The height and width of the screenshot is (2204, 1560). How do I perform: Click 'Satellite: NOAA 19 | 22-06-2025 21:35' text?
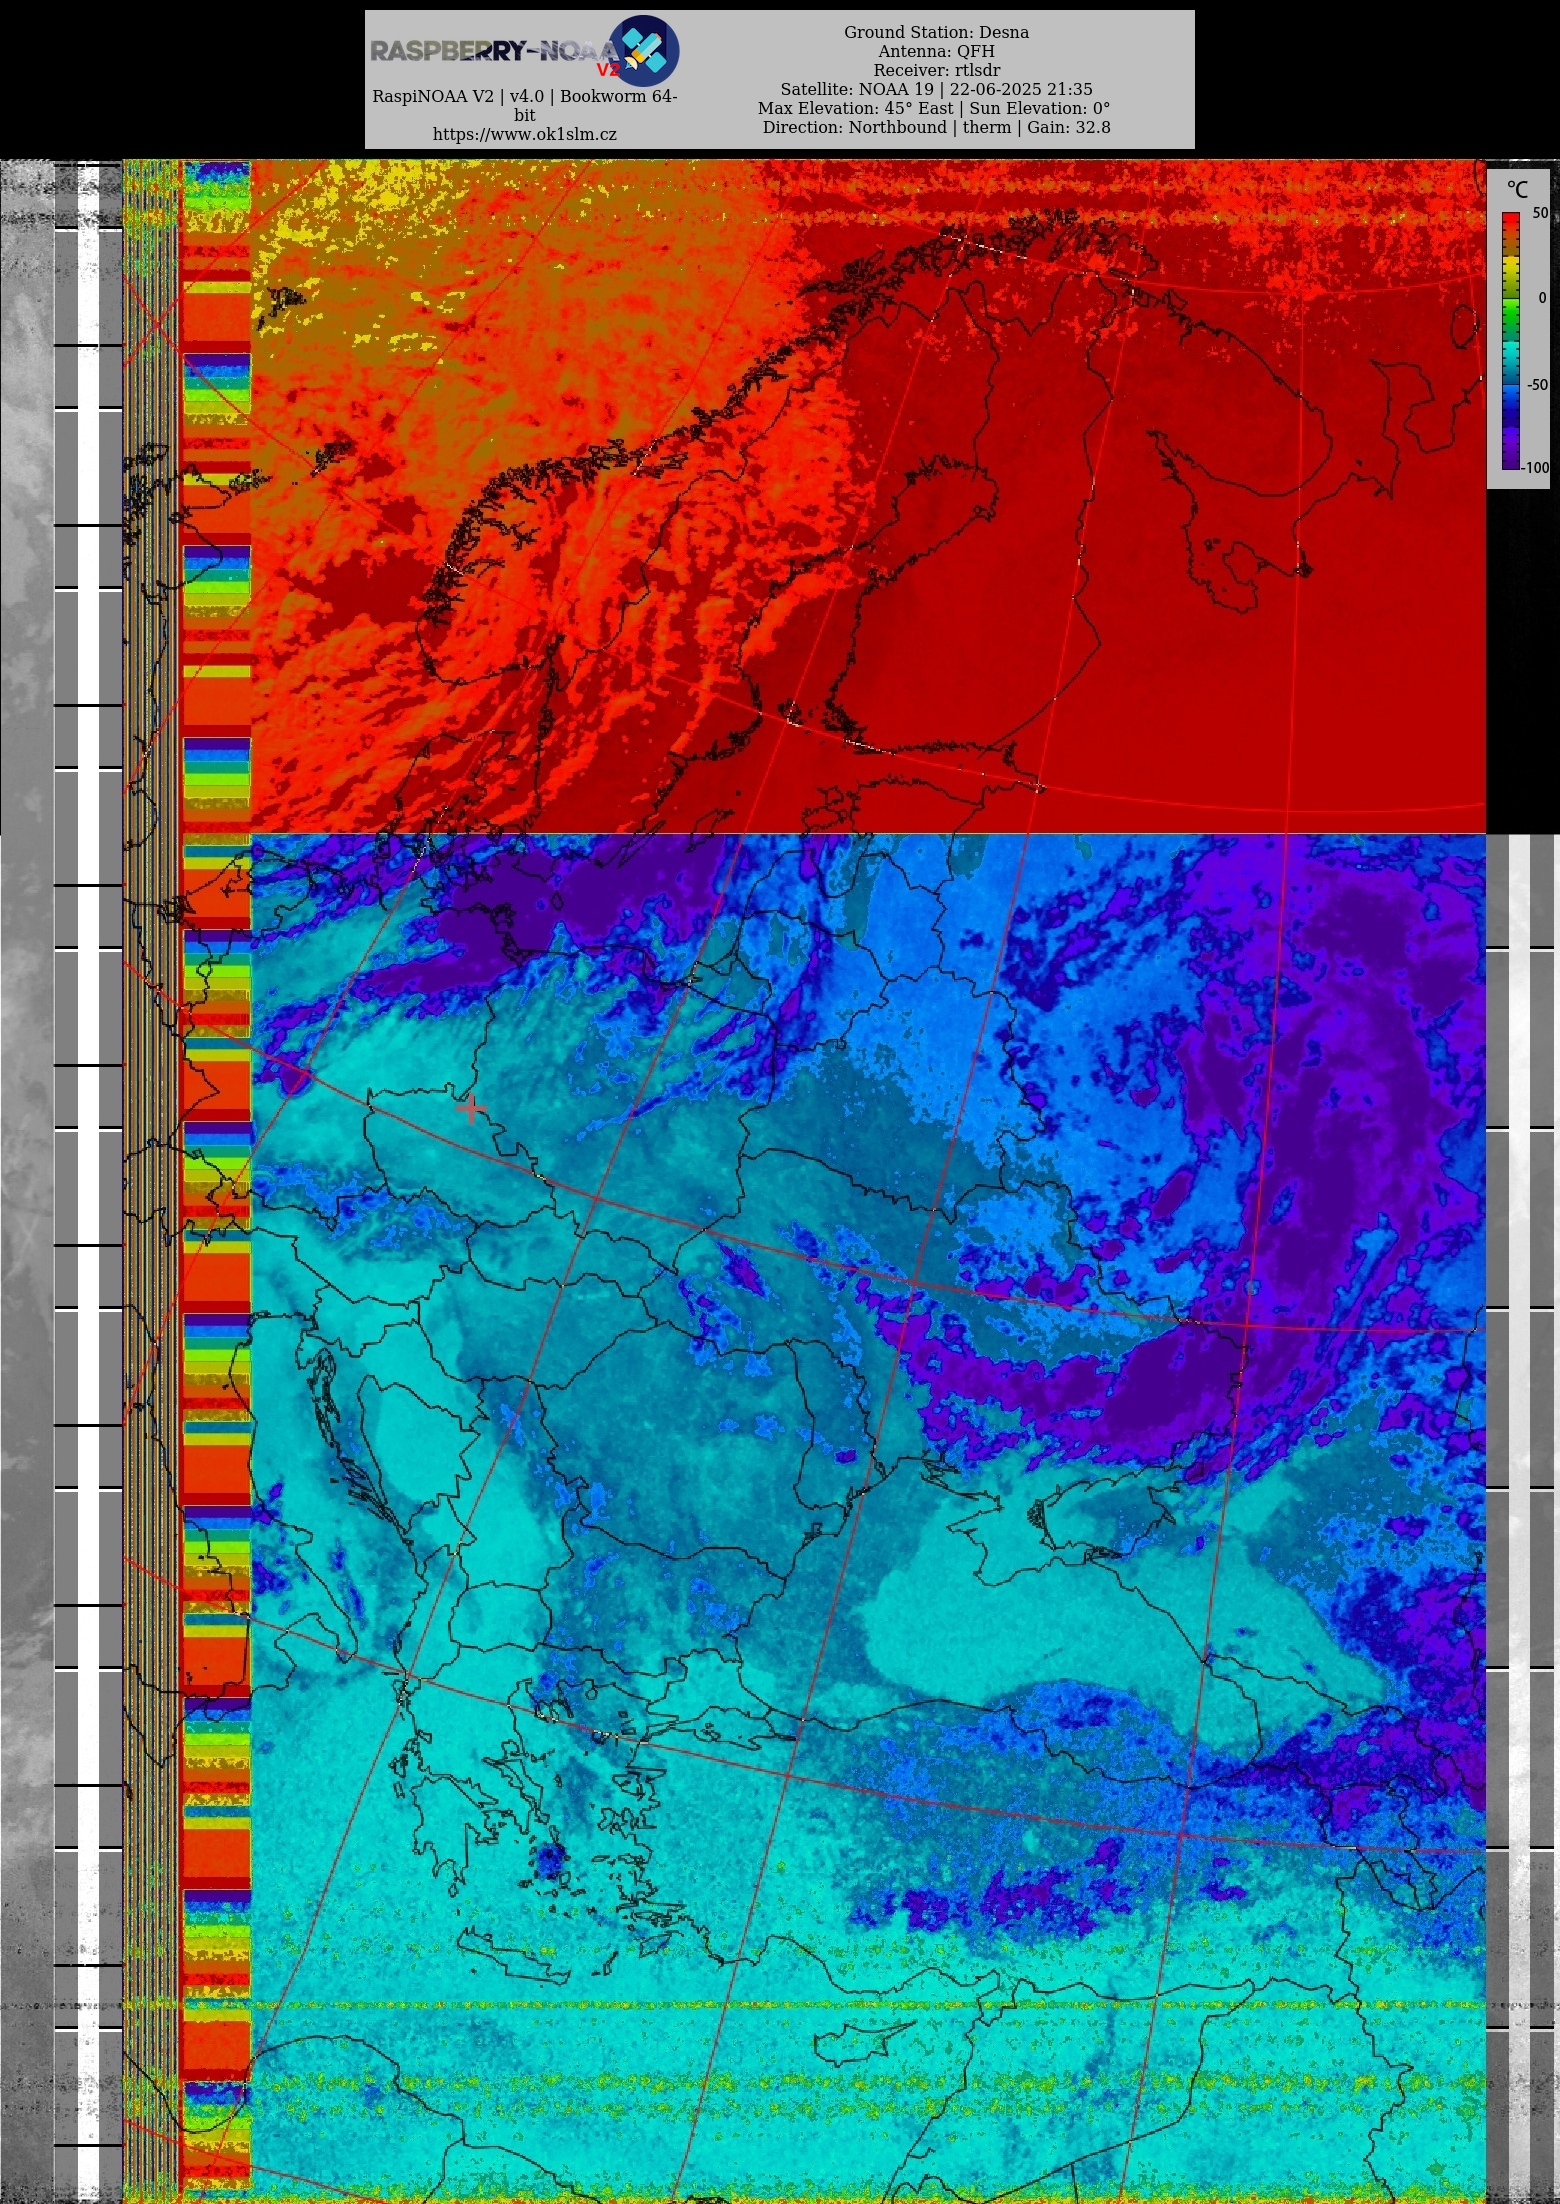[x=936, y=89]
